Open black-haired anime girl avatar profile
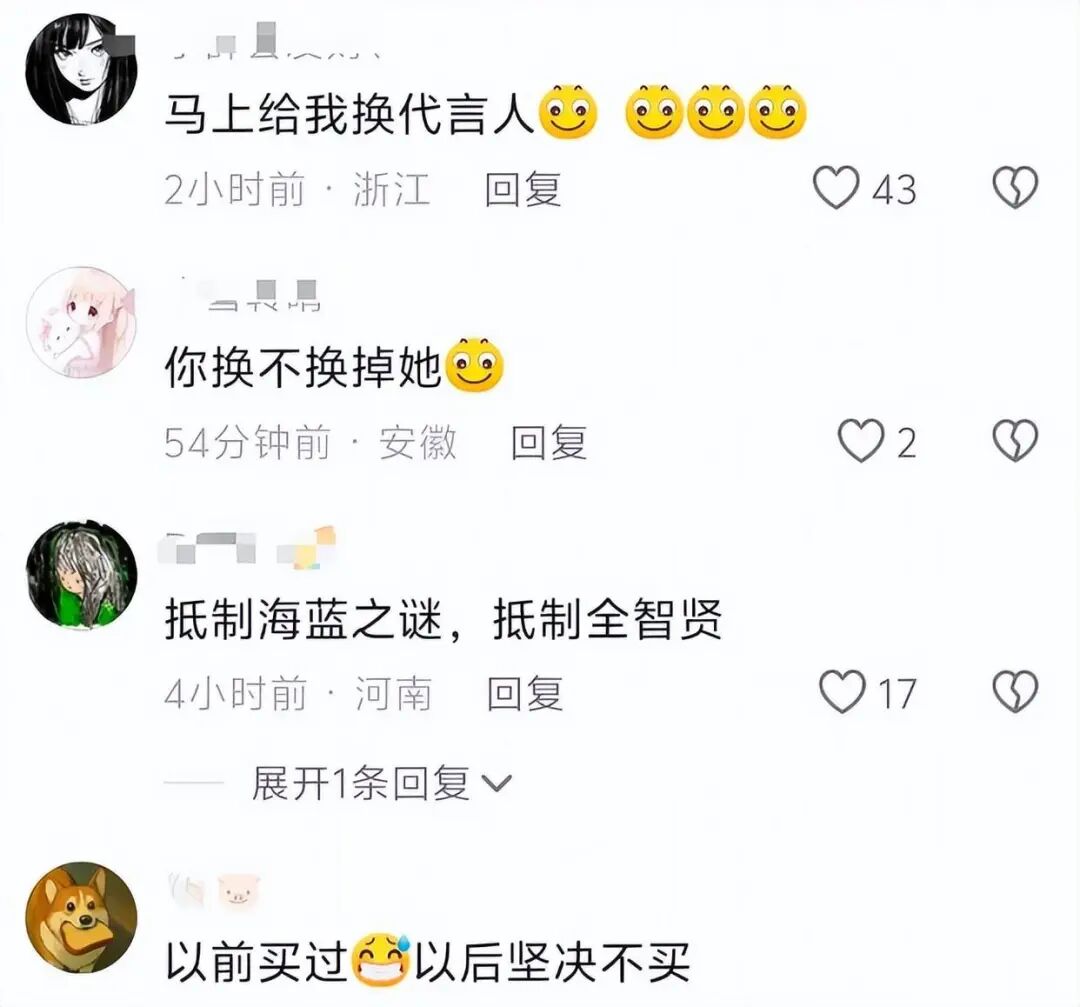 coord(81,69)
